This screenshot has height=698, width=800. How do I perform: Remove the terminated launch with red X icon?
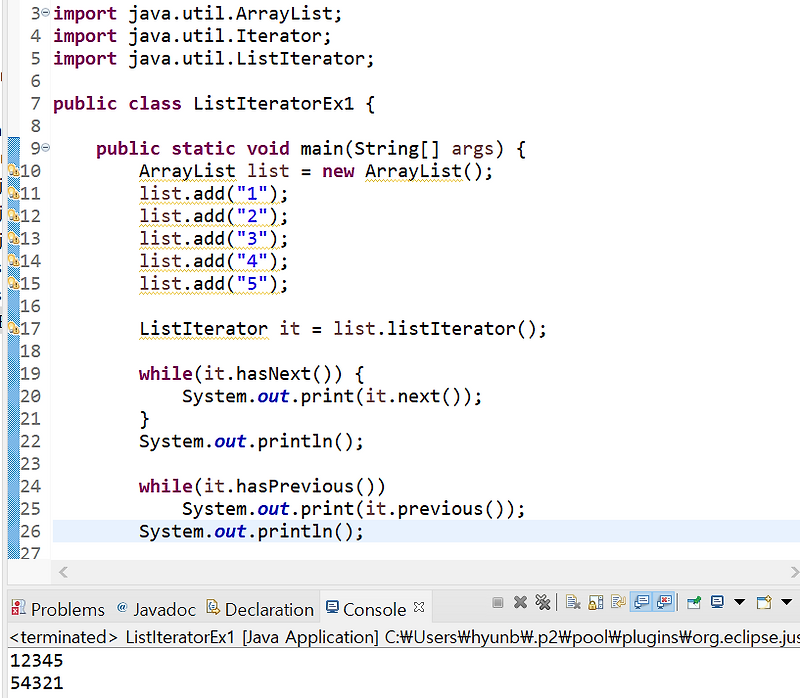coord(520,603)
